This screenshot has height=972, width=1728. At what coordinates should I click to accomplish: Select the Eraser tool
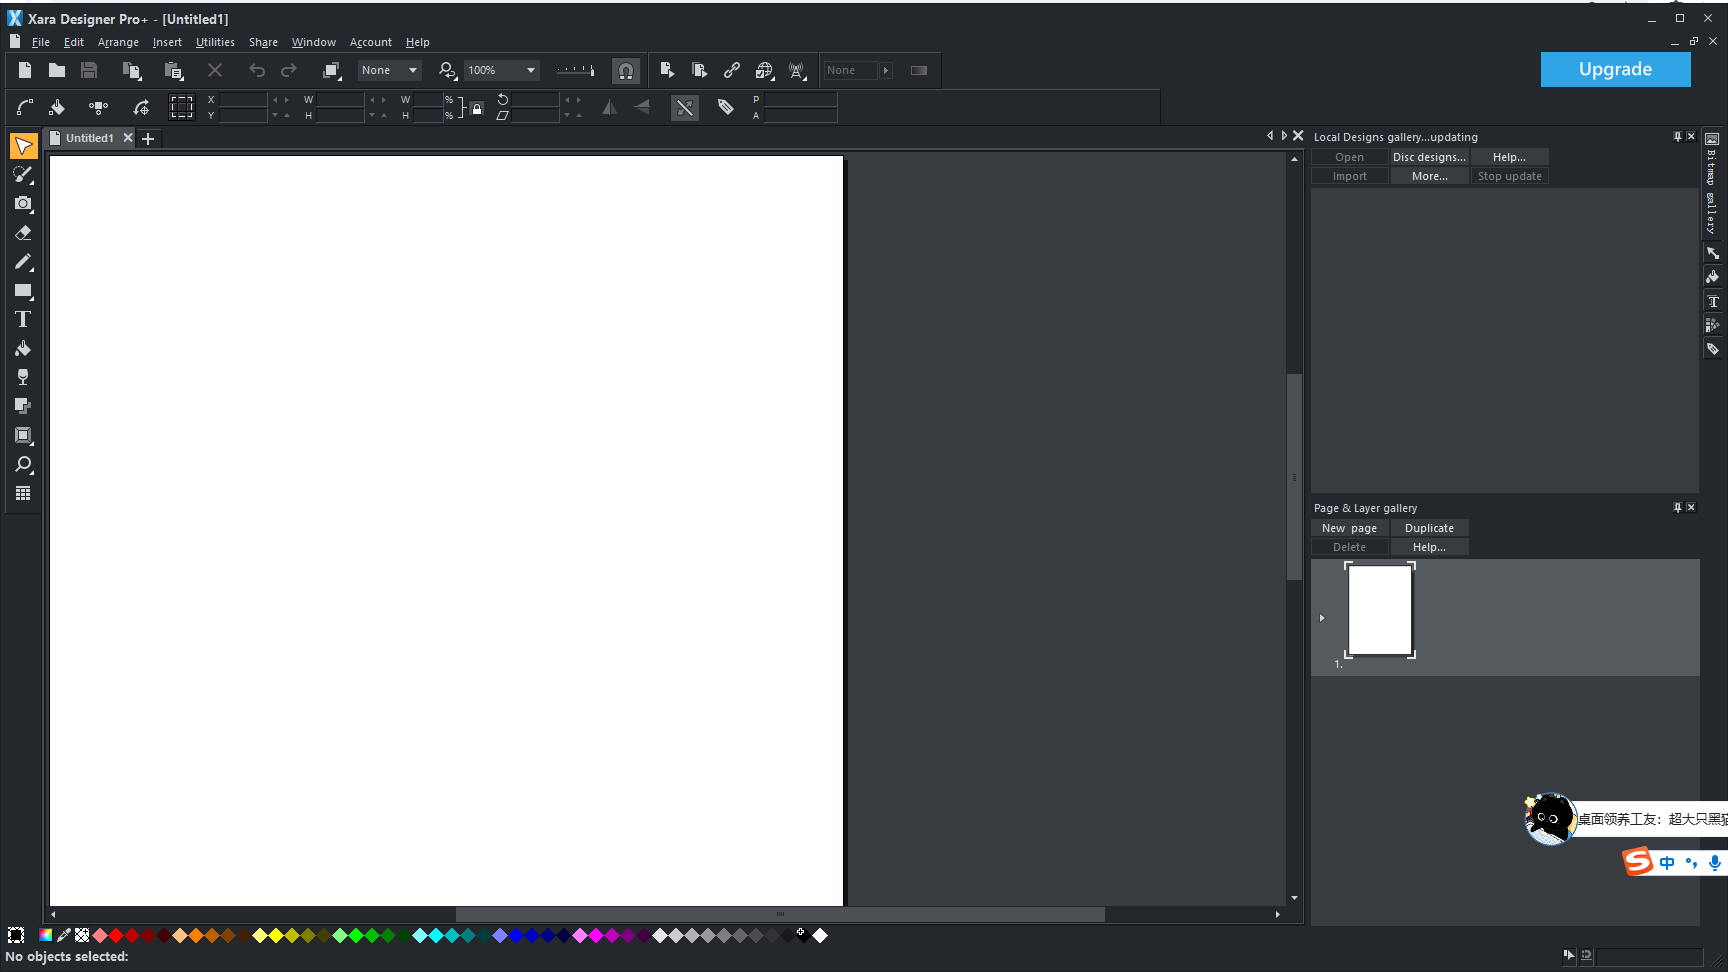point(23,233)
